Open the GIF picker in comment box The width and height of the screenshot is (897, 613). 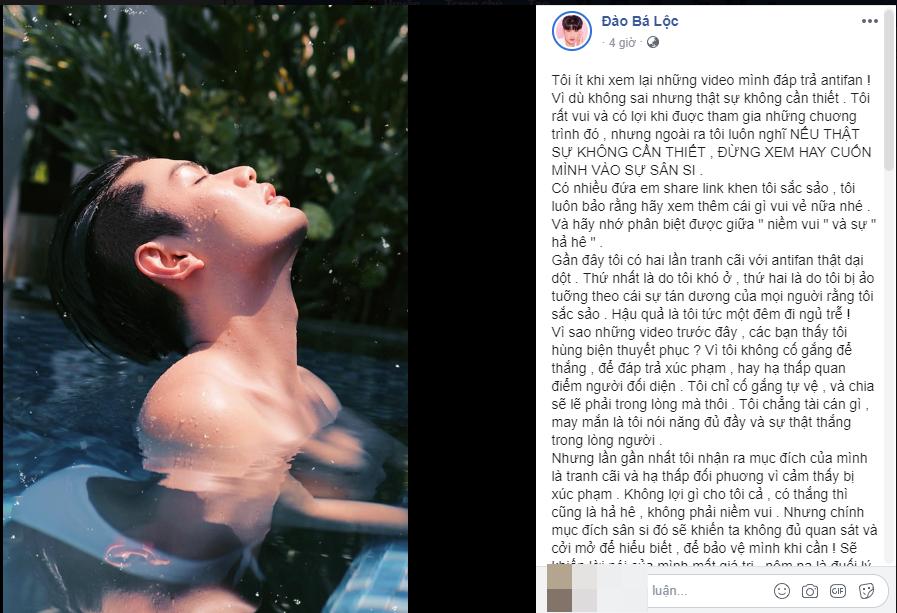click(x=838, y=591)
